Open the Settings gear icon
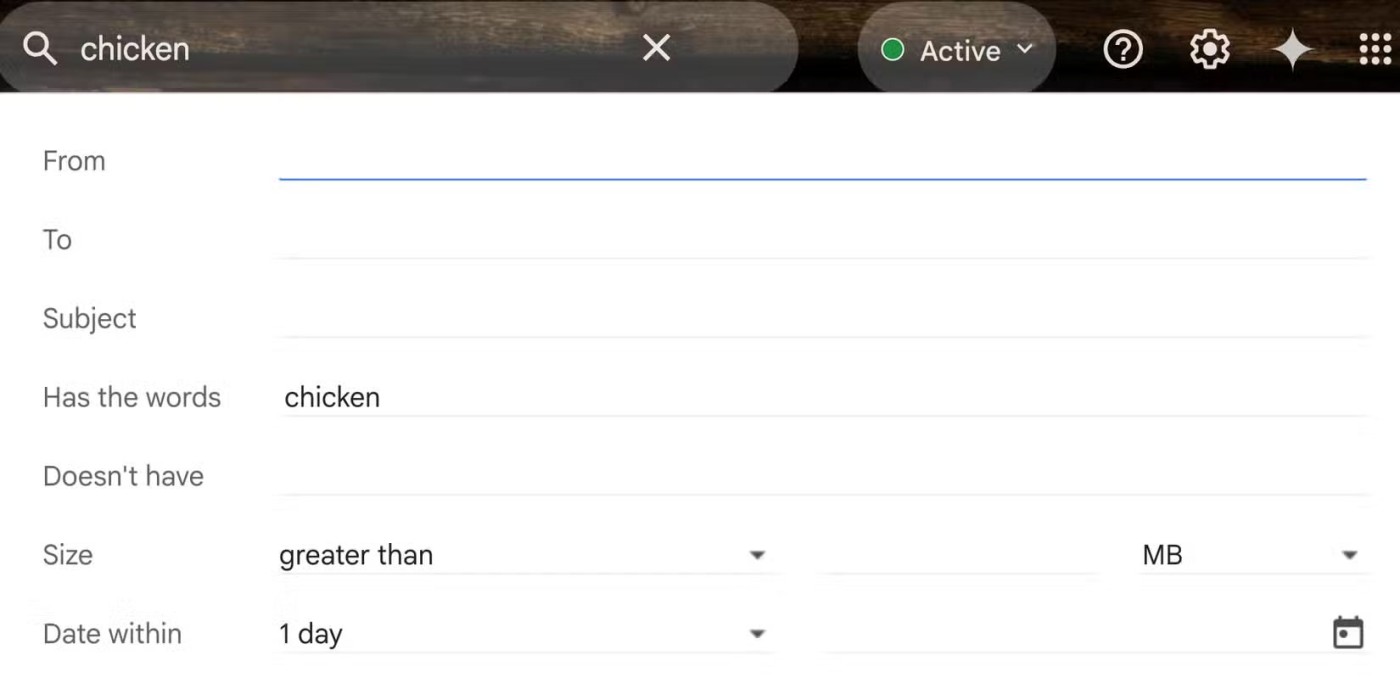1400x700 pixels. (1209, 49)
